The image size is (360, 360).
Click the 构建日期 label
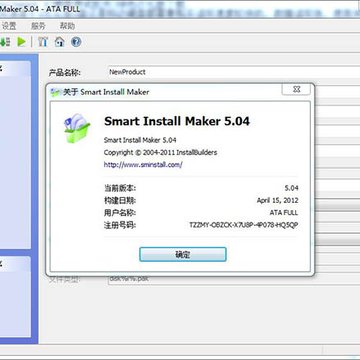pos(120,201)
